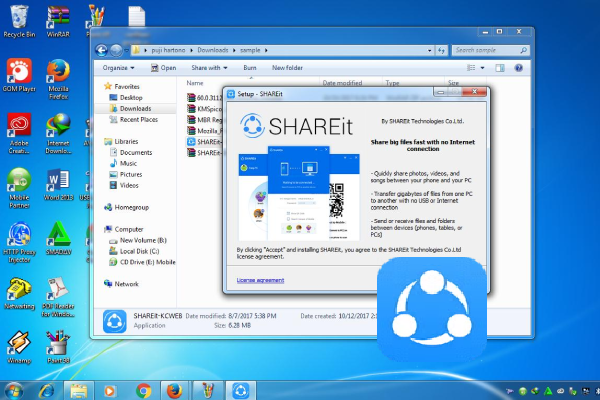
Task: Launch Google Chrome from taskbar
Action: click(143, 391)
